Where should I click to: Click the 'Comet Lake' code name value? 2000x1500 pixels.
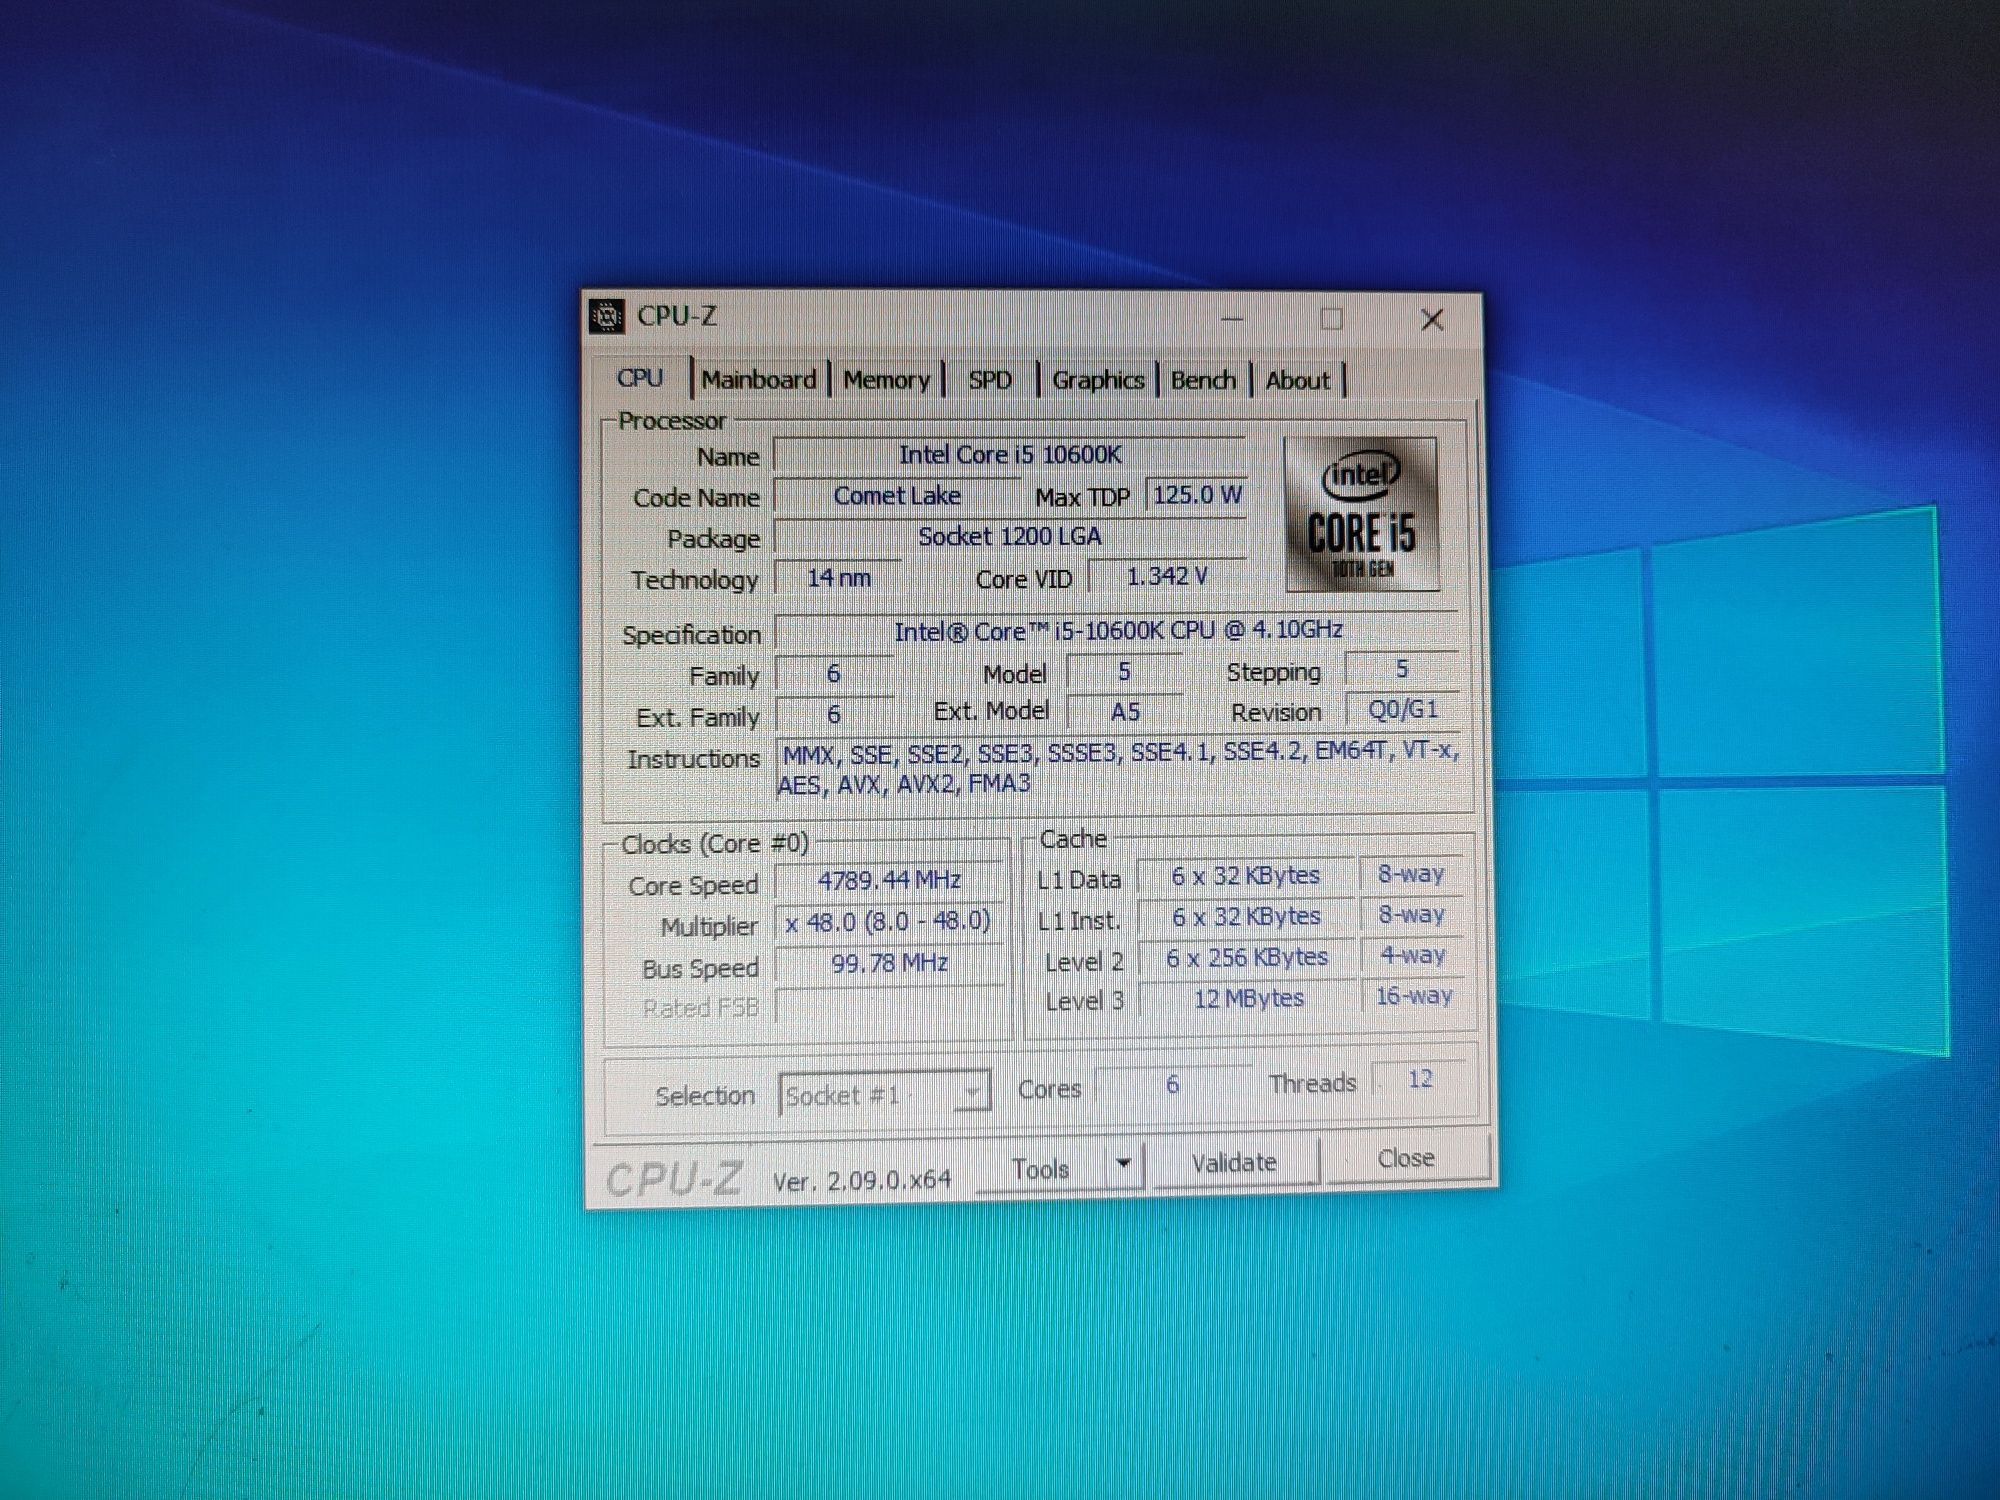897,496
